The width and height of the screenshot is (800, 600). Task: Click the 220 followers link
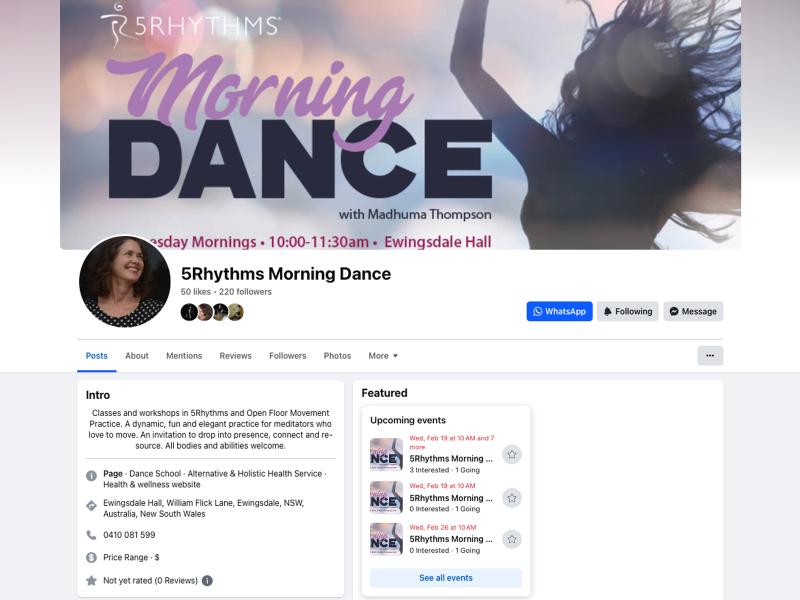[245, 292]
